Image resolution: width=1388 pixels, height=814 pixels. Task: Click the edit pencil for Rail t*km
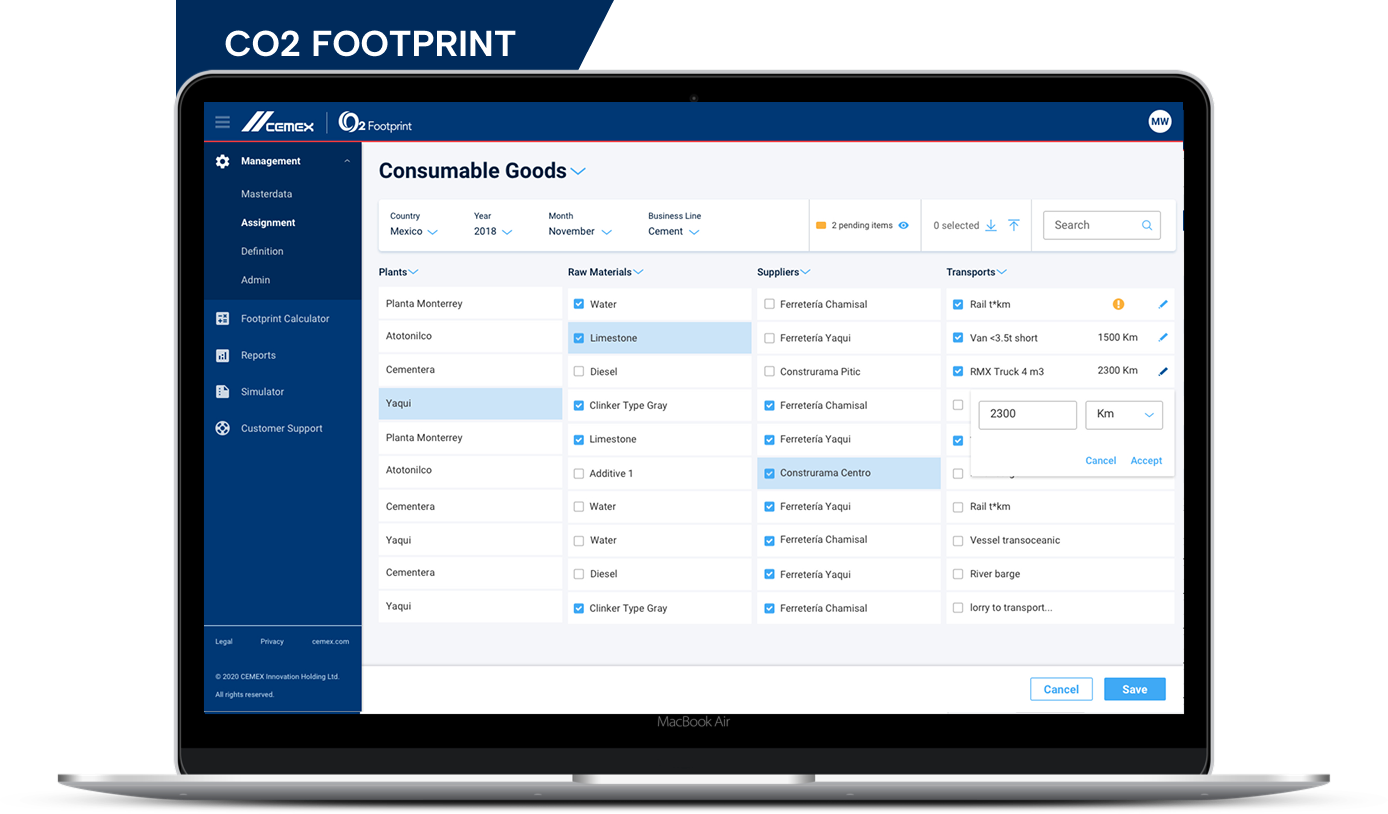pos(1163,304)
